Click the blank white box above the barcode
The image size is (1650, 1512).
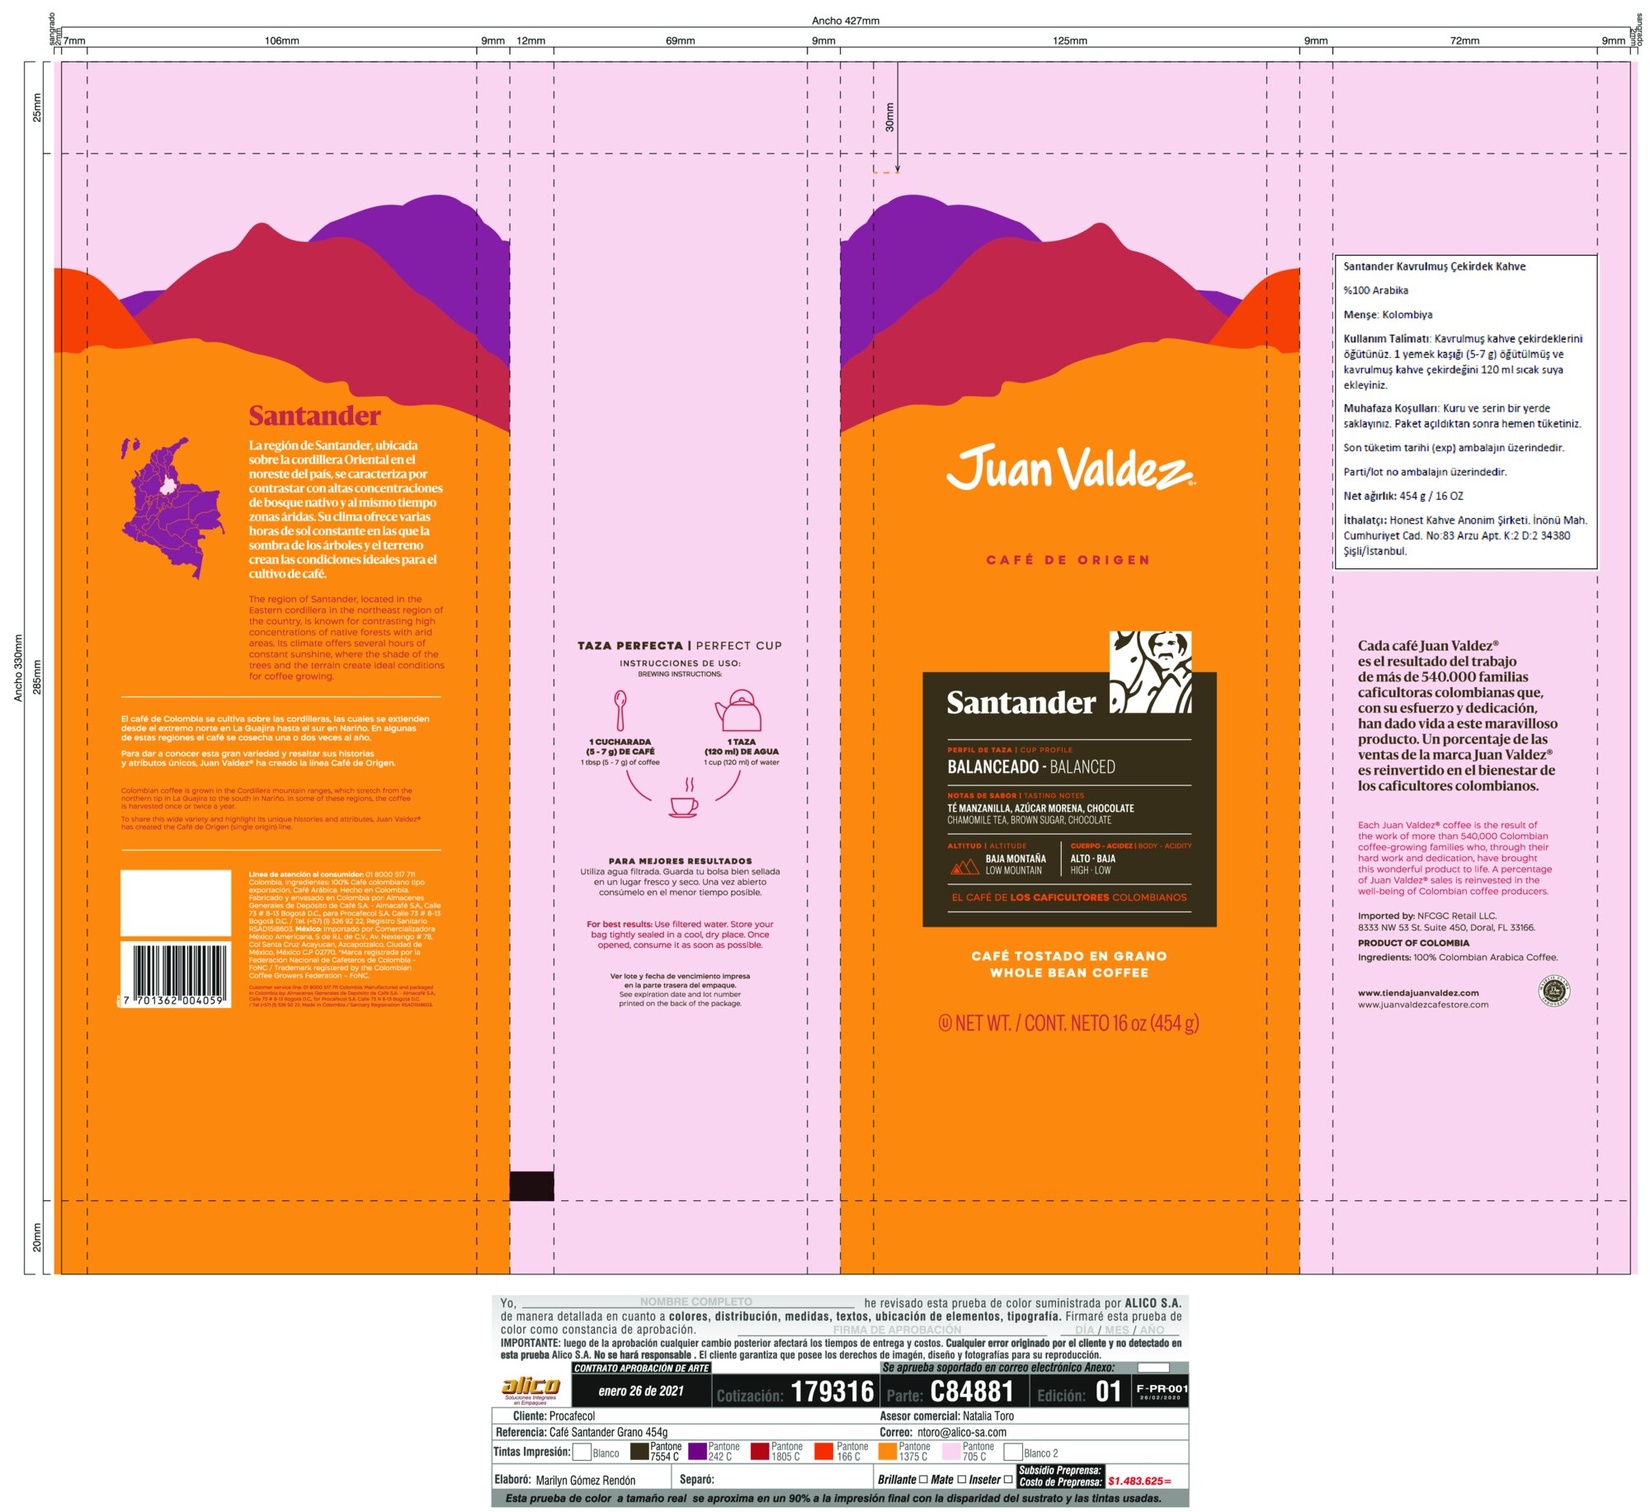(176, 903)
